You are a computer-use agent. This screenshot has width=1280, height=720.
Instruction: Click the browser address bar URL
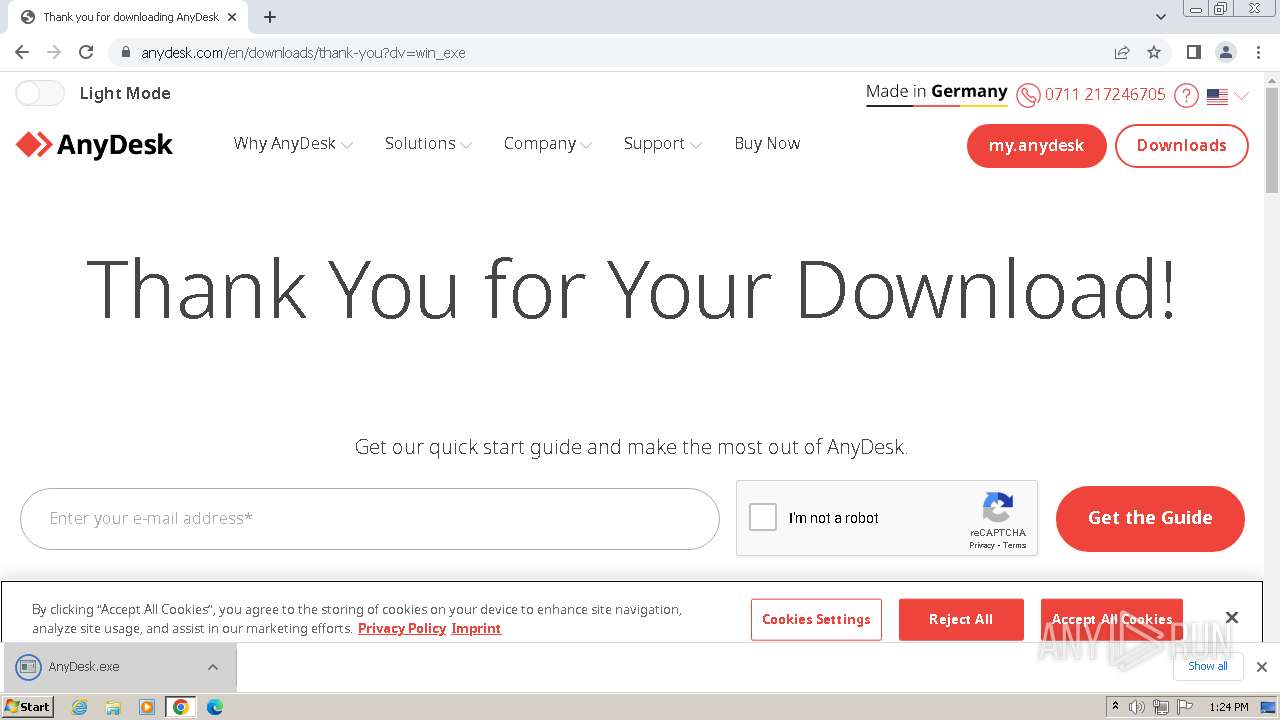[x=303, y=52]
